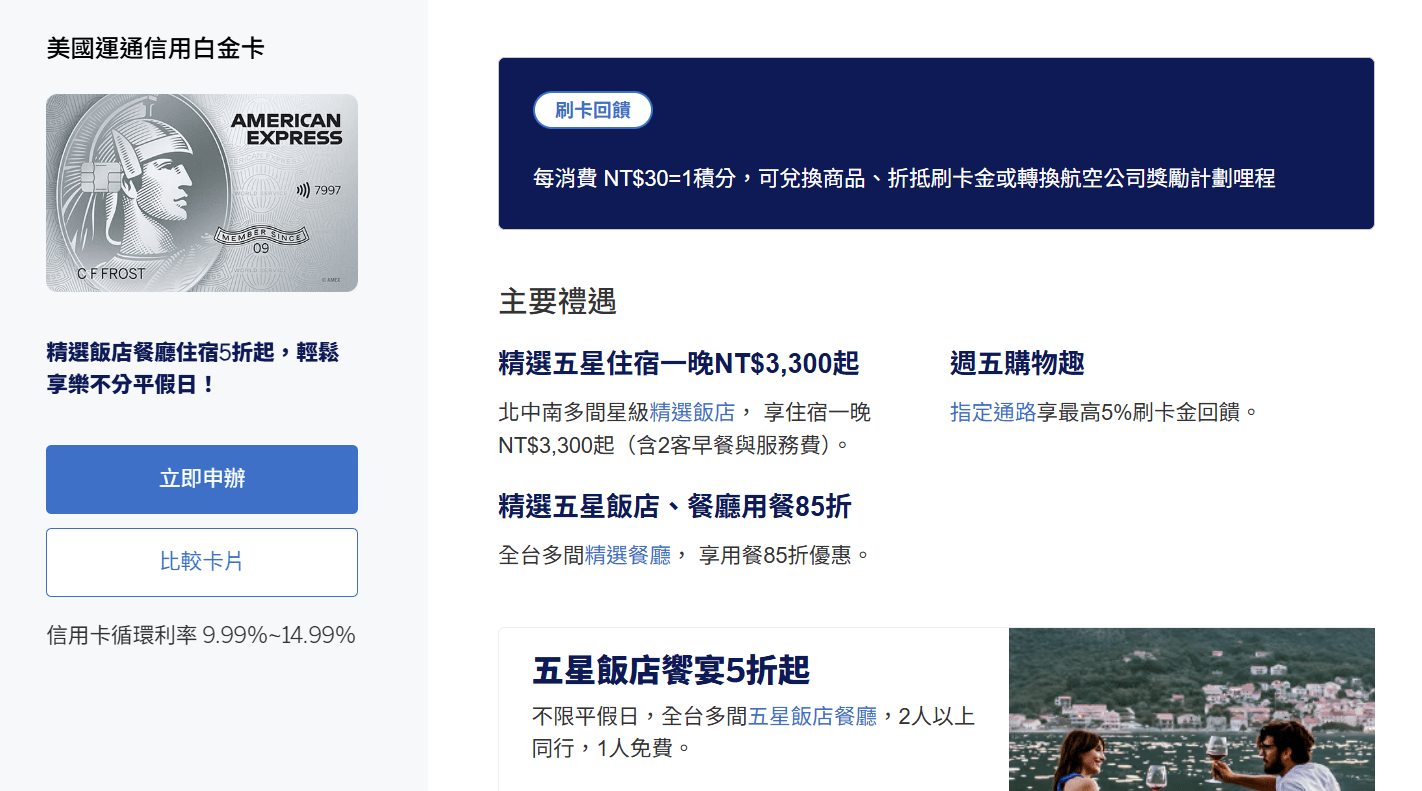This screenshot has height=791, width=1422.
Task: Click the American Express platinum card image
Action: point(202,193)
